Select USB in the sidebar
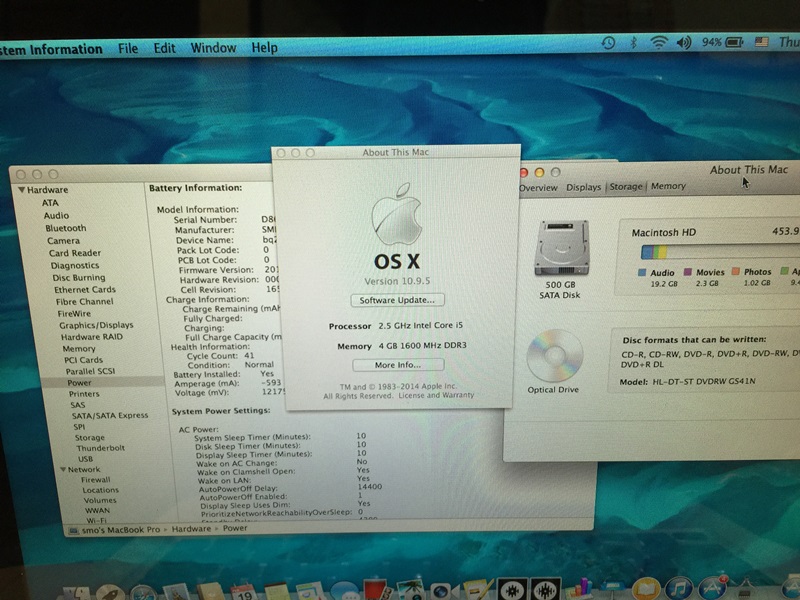This screenshot has width=800, height=600. 85,459
